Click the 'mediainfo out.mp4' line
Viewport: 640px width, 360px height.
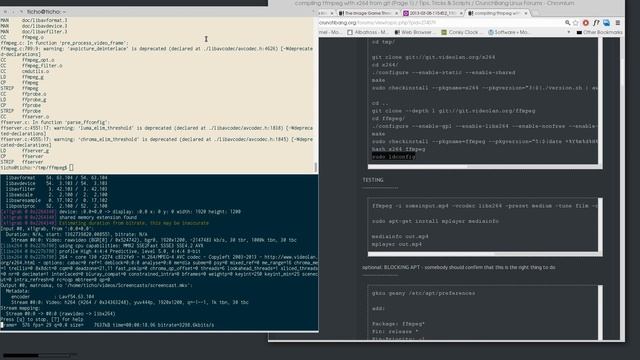(400, 237)
